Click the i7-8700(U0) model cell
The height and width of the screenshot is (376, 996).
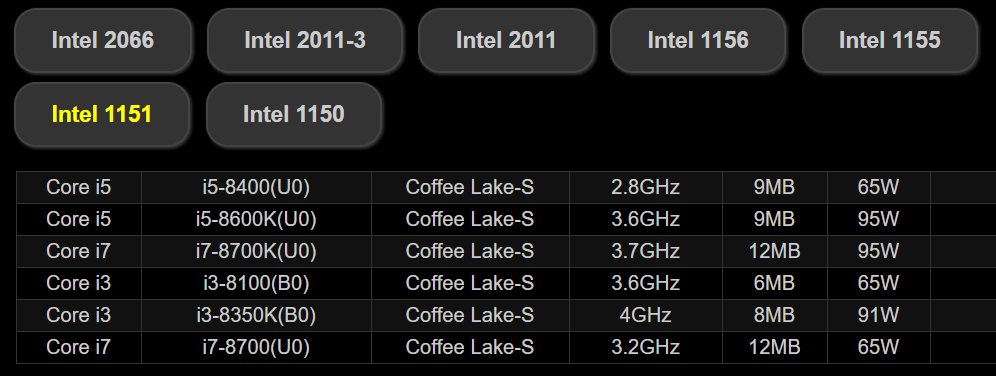pos(257,347)
